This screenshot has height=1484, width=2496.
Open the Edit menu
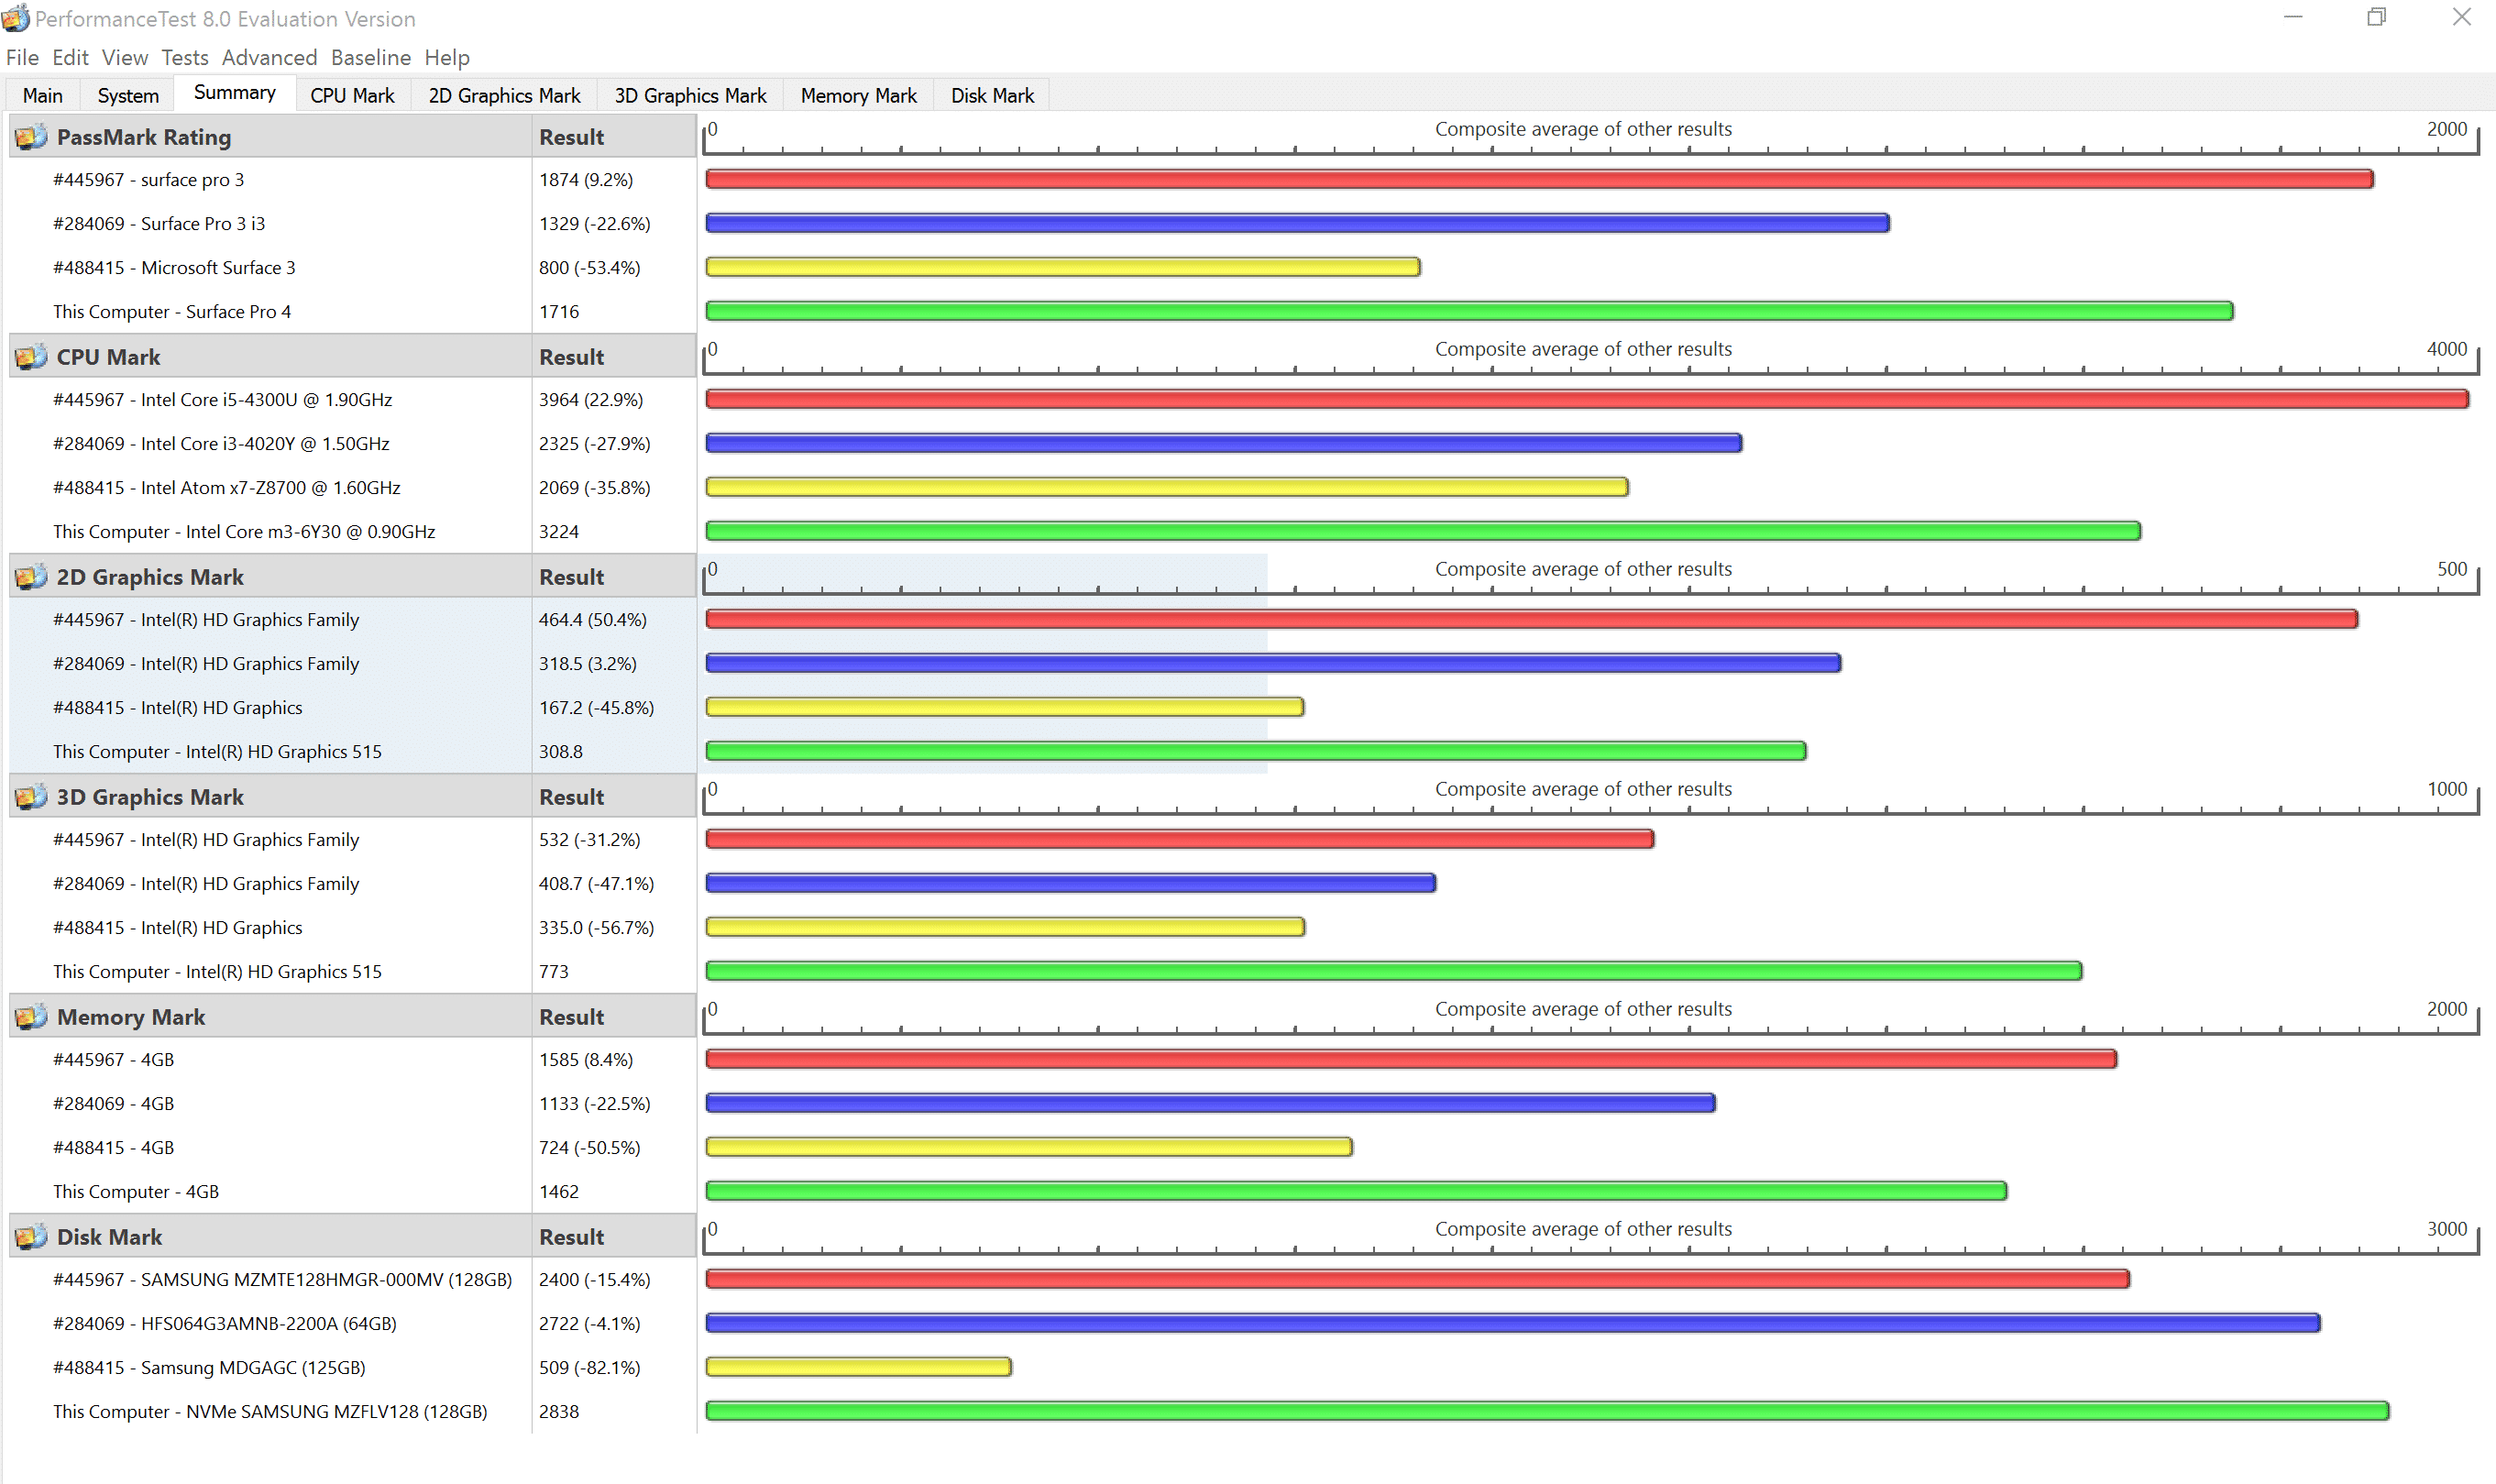point(70,58)
